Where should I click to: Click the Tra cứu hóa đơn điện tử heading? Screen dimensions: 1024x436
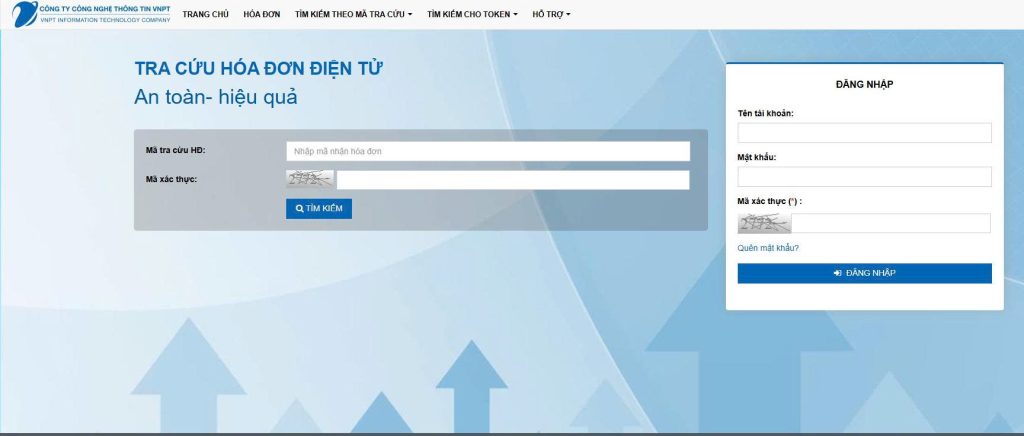[259, 69]
